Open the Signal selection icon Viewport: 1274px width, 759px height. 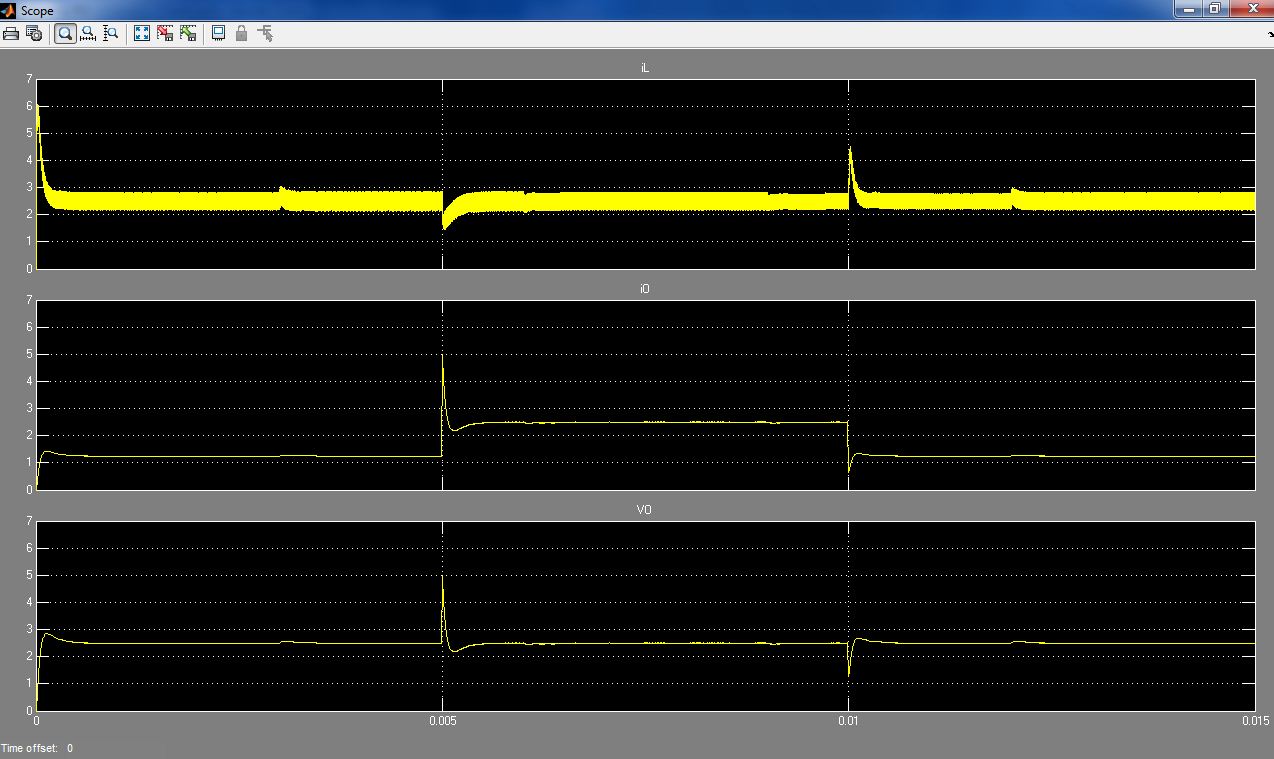(265, 33)
